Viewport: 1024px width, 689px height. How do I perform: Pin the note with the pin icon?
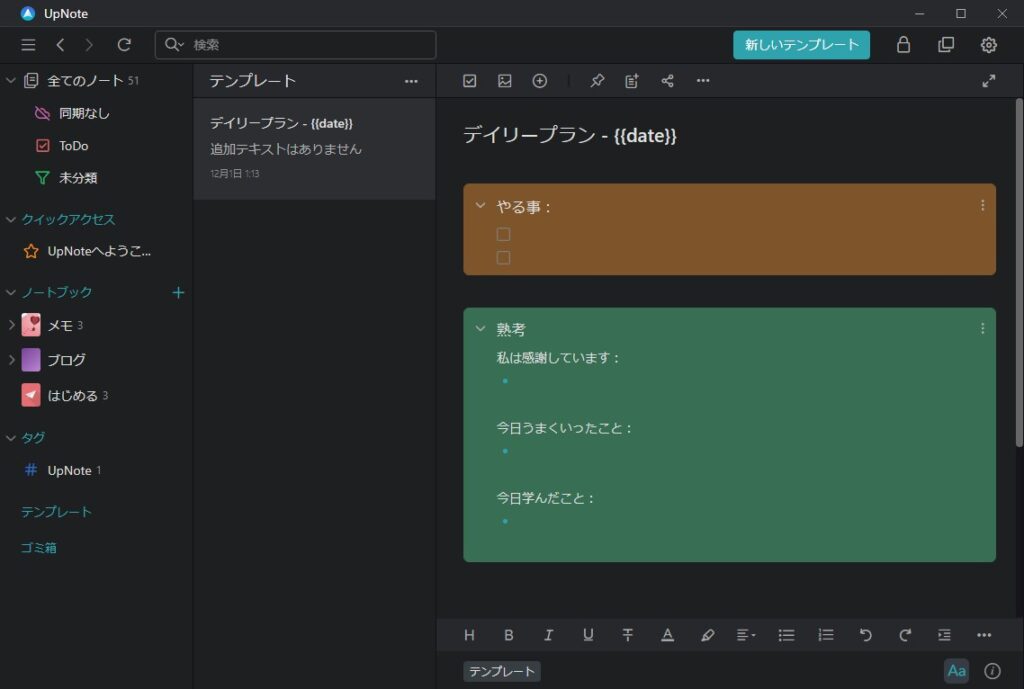[597, 80]
